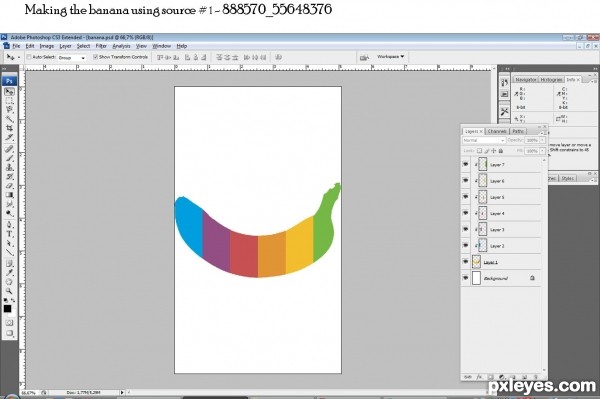Hide Layer 4 with its eye icon
Viewport: 600px width, 399px height.
[x=466, y=213]
